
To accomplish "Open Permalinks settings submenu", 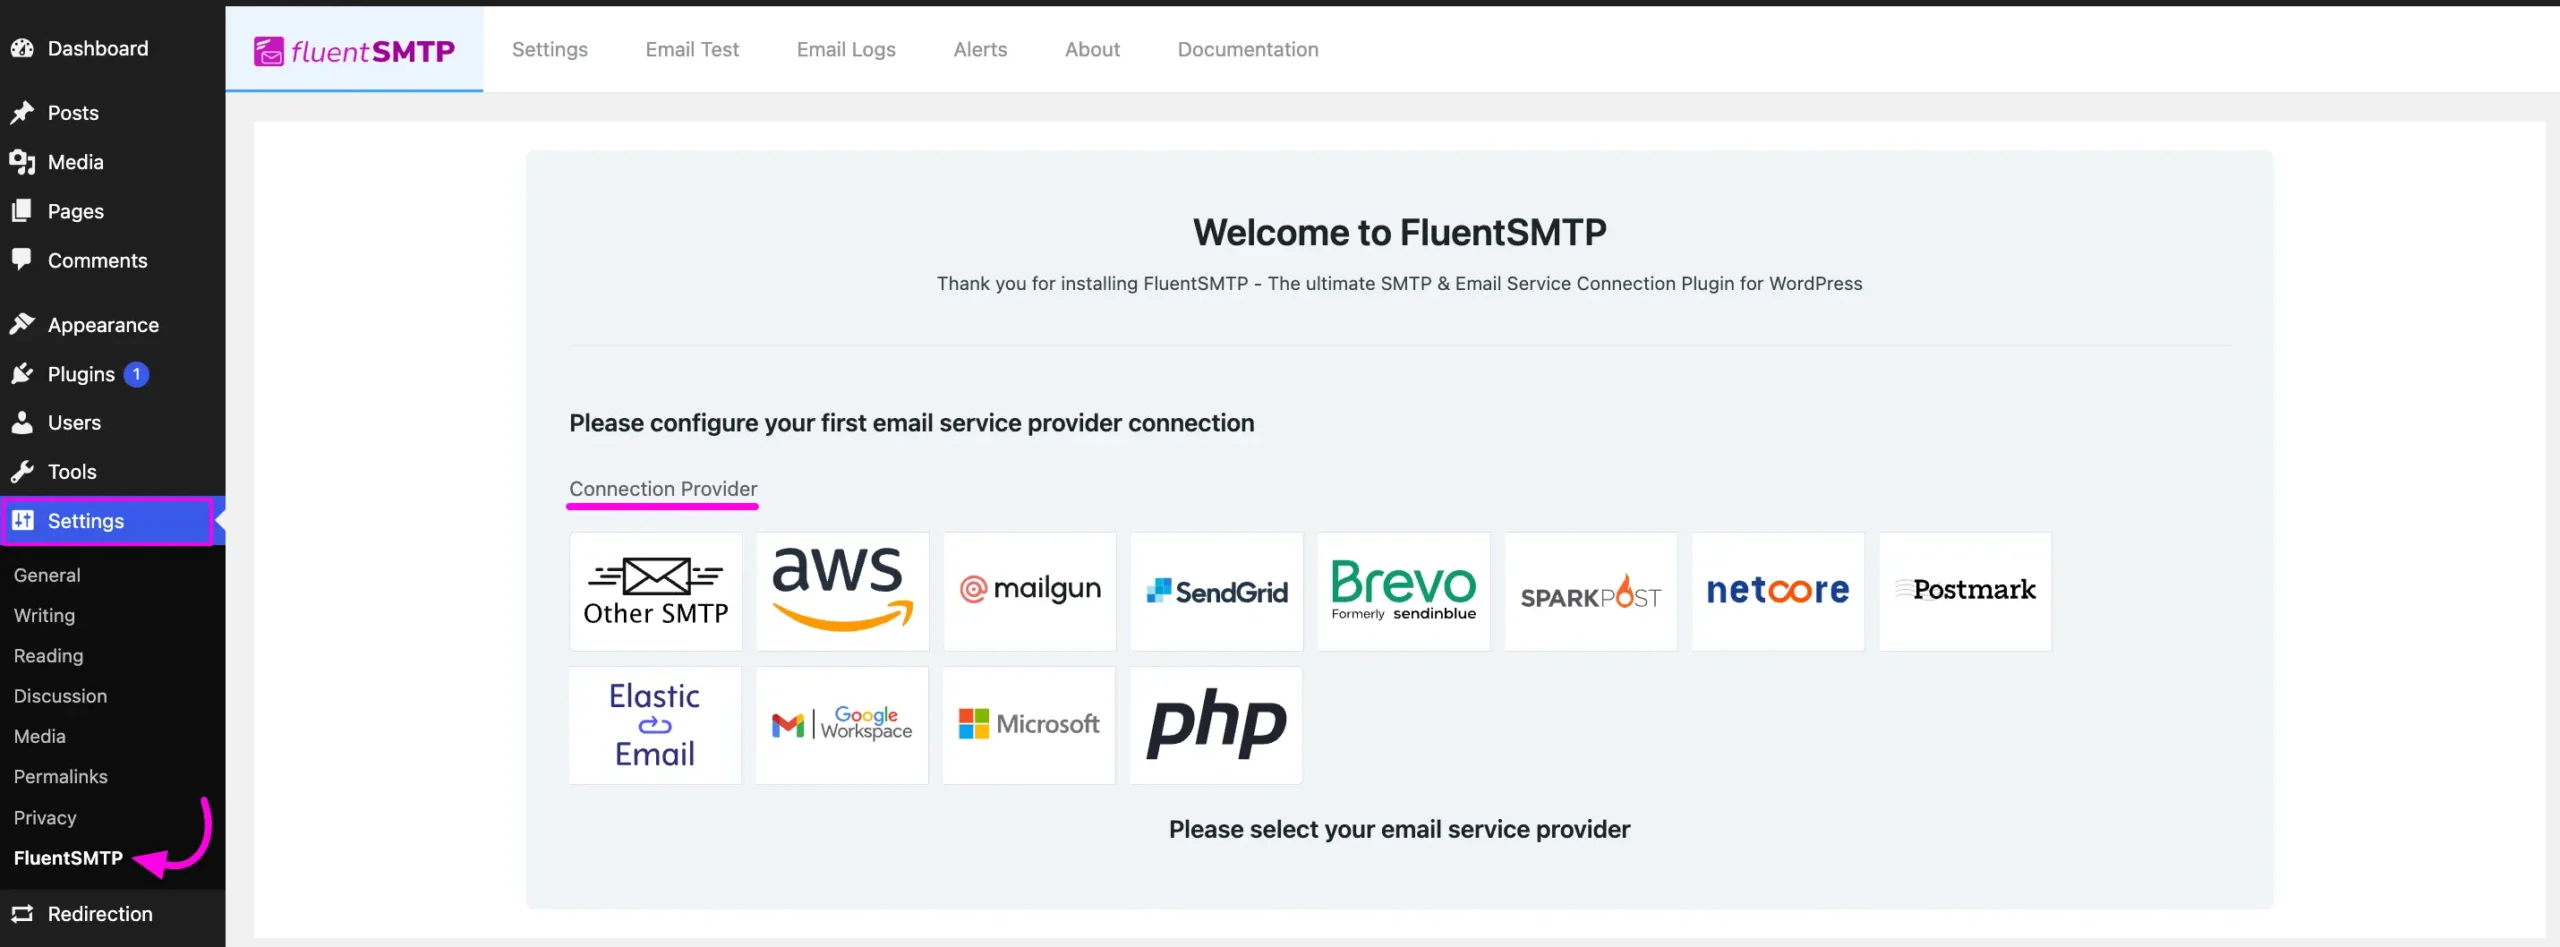I will click(x=60, y=776).
